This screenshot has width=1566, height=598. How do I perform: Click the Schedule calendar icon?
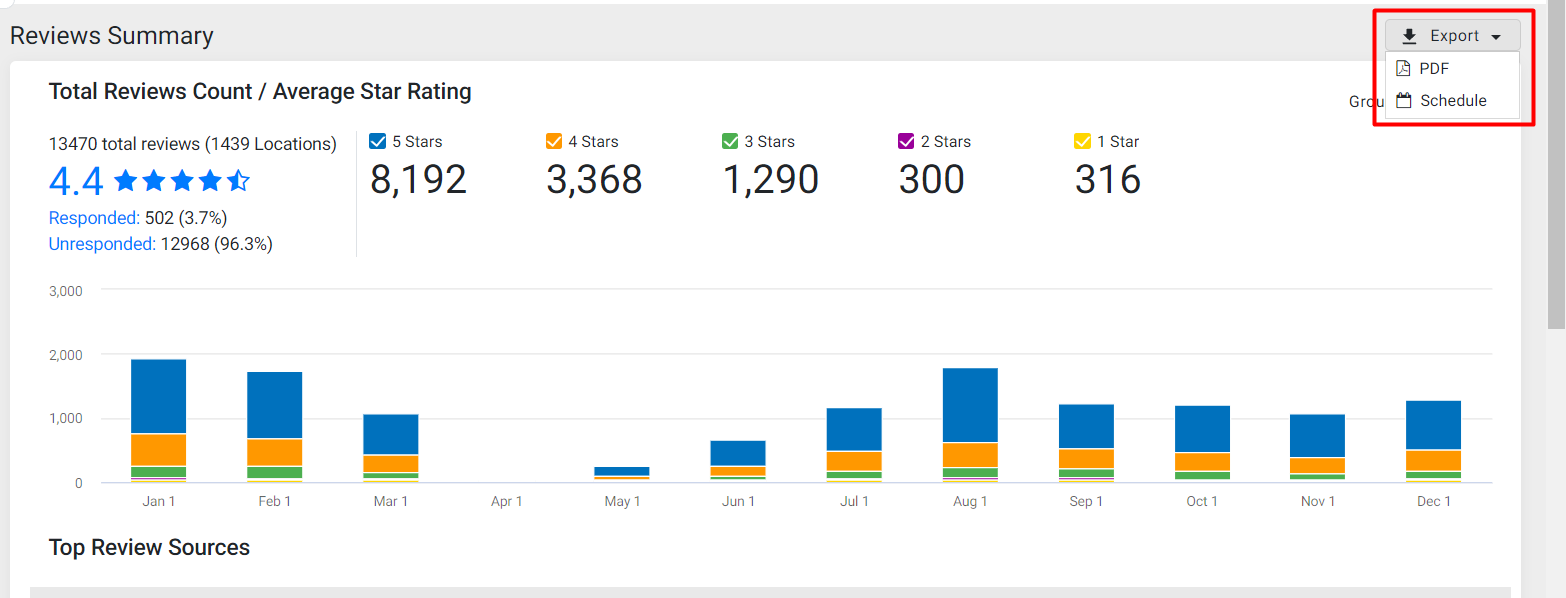point(1403,101)
